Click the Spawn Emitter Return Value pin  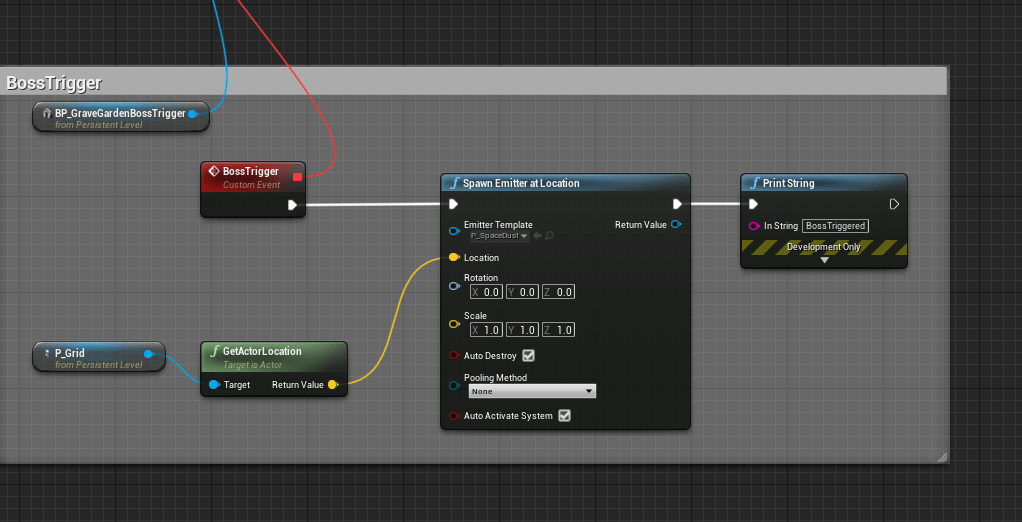tap(677, 225)
